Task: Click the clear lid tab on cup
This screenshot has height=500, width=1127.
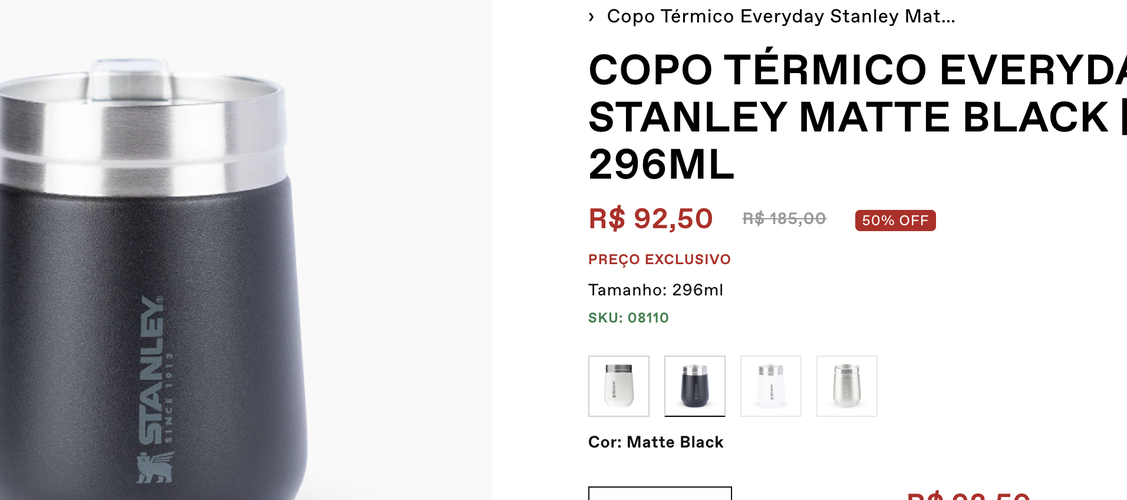Action: (x=129, y=78)
